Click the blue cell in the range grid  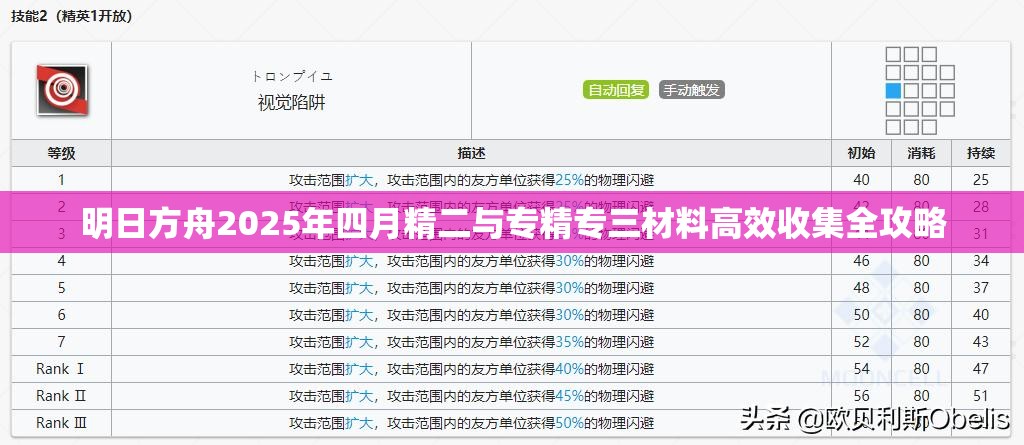893,91
